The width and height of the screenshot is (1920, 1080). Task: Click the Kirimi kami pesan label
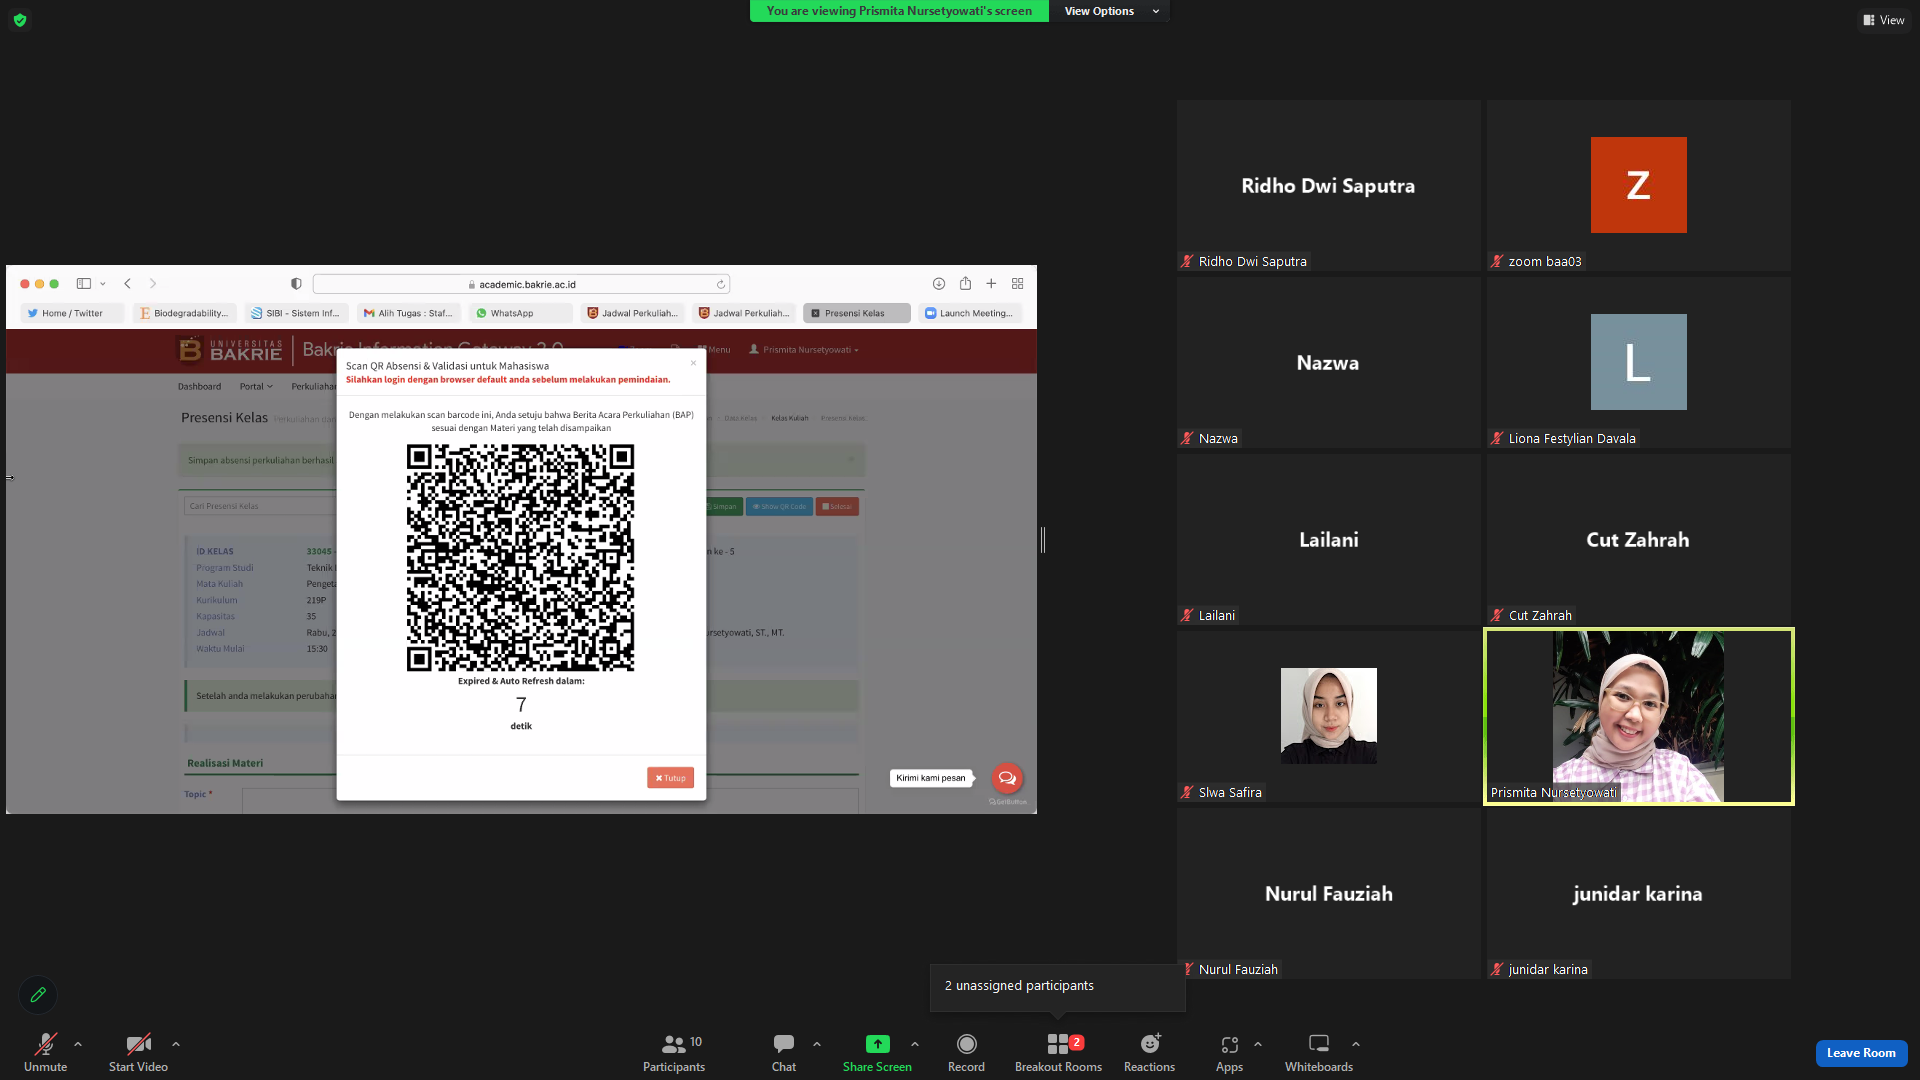point(931,778)
